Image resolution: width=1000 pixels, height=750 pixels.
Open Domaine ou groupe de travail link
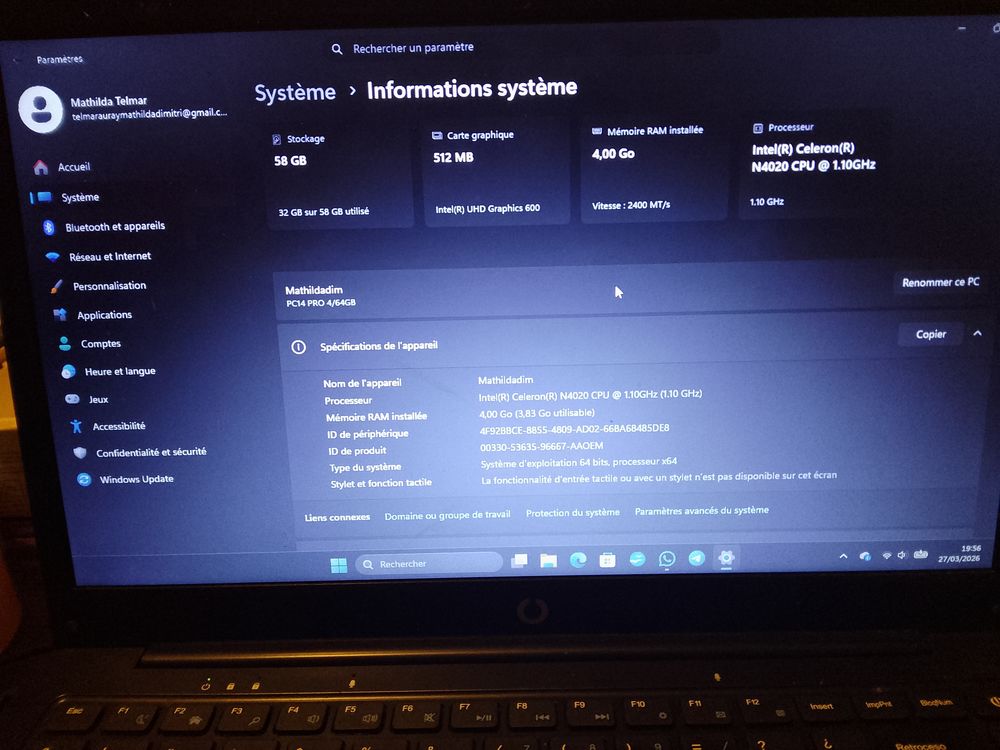click(447, 515)
